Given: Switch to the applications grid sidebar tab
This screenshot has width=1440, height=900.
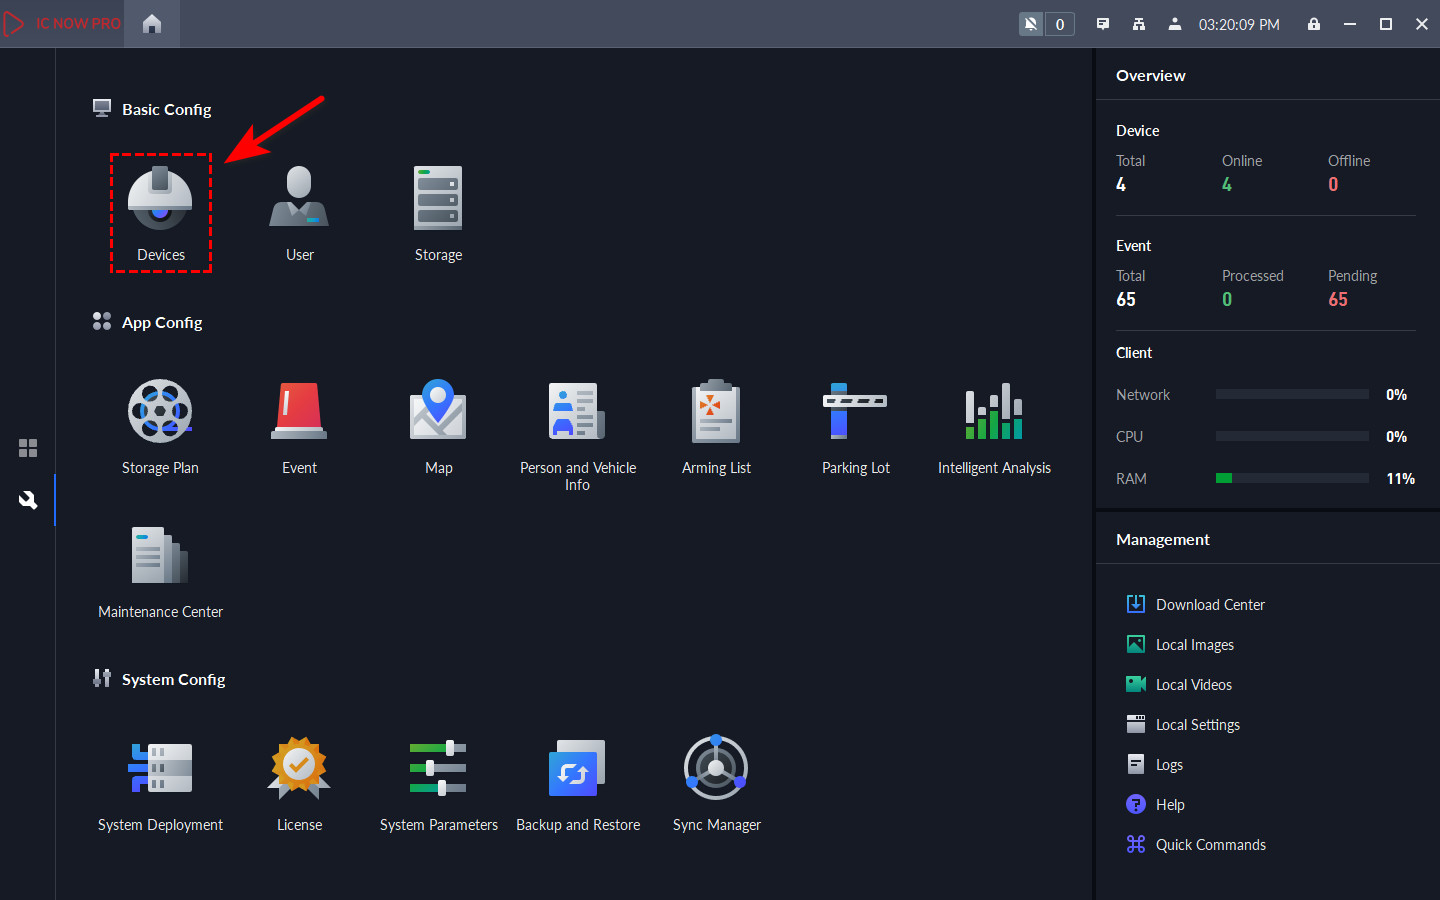Looking at the screenshot, I should pos(28,448).
